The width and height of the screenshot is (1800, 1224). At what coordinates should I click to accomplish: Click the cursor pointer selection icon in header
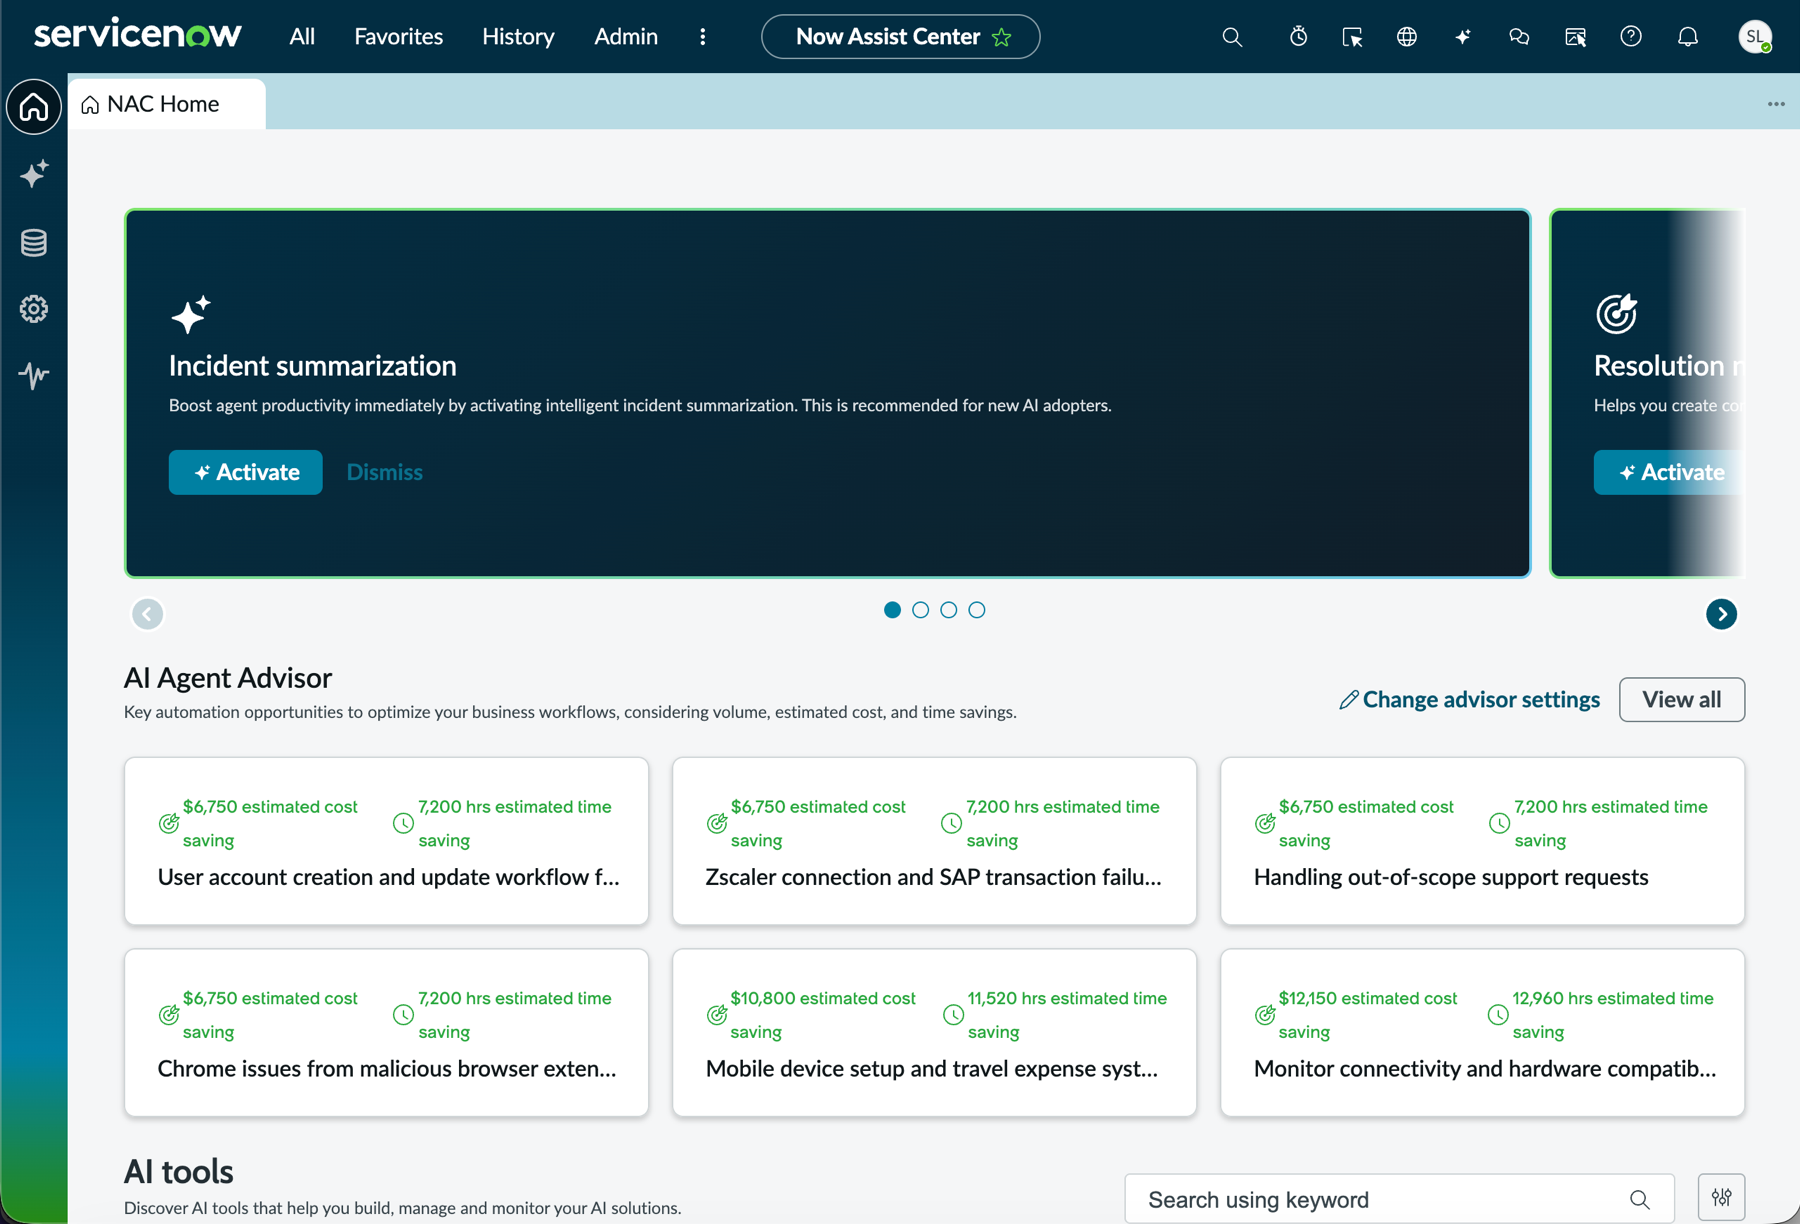[x=1352, y=37]
